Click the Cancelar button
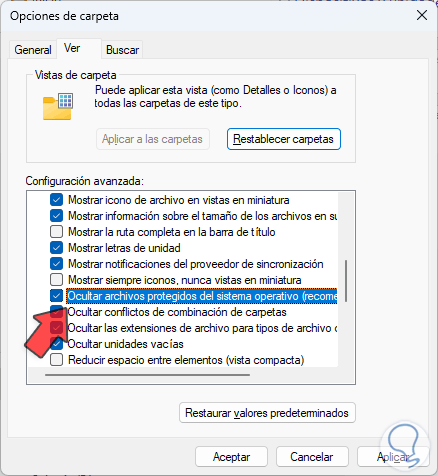This screenshot has width=438, height=476. point(312,457)
